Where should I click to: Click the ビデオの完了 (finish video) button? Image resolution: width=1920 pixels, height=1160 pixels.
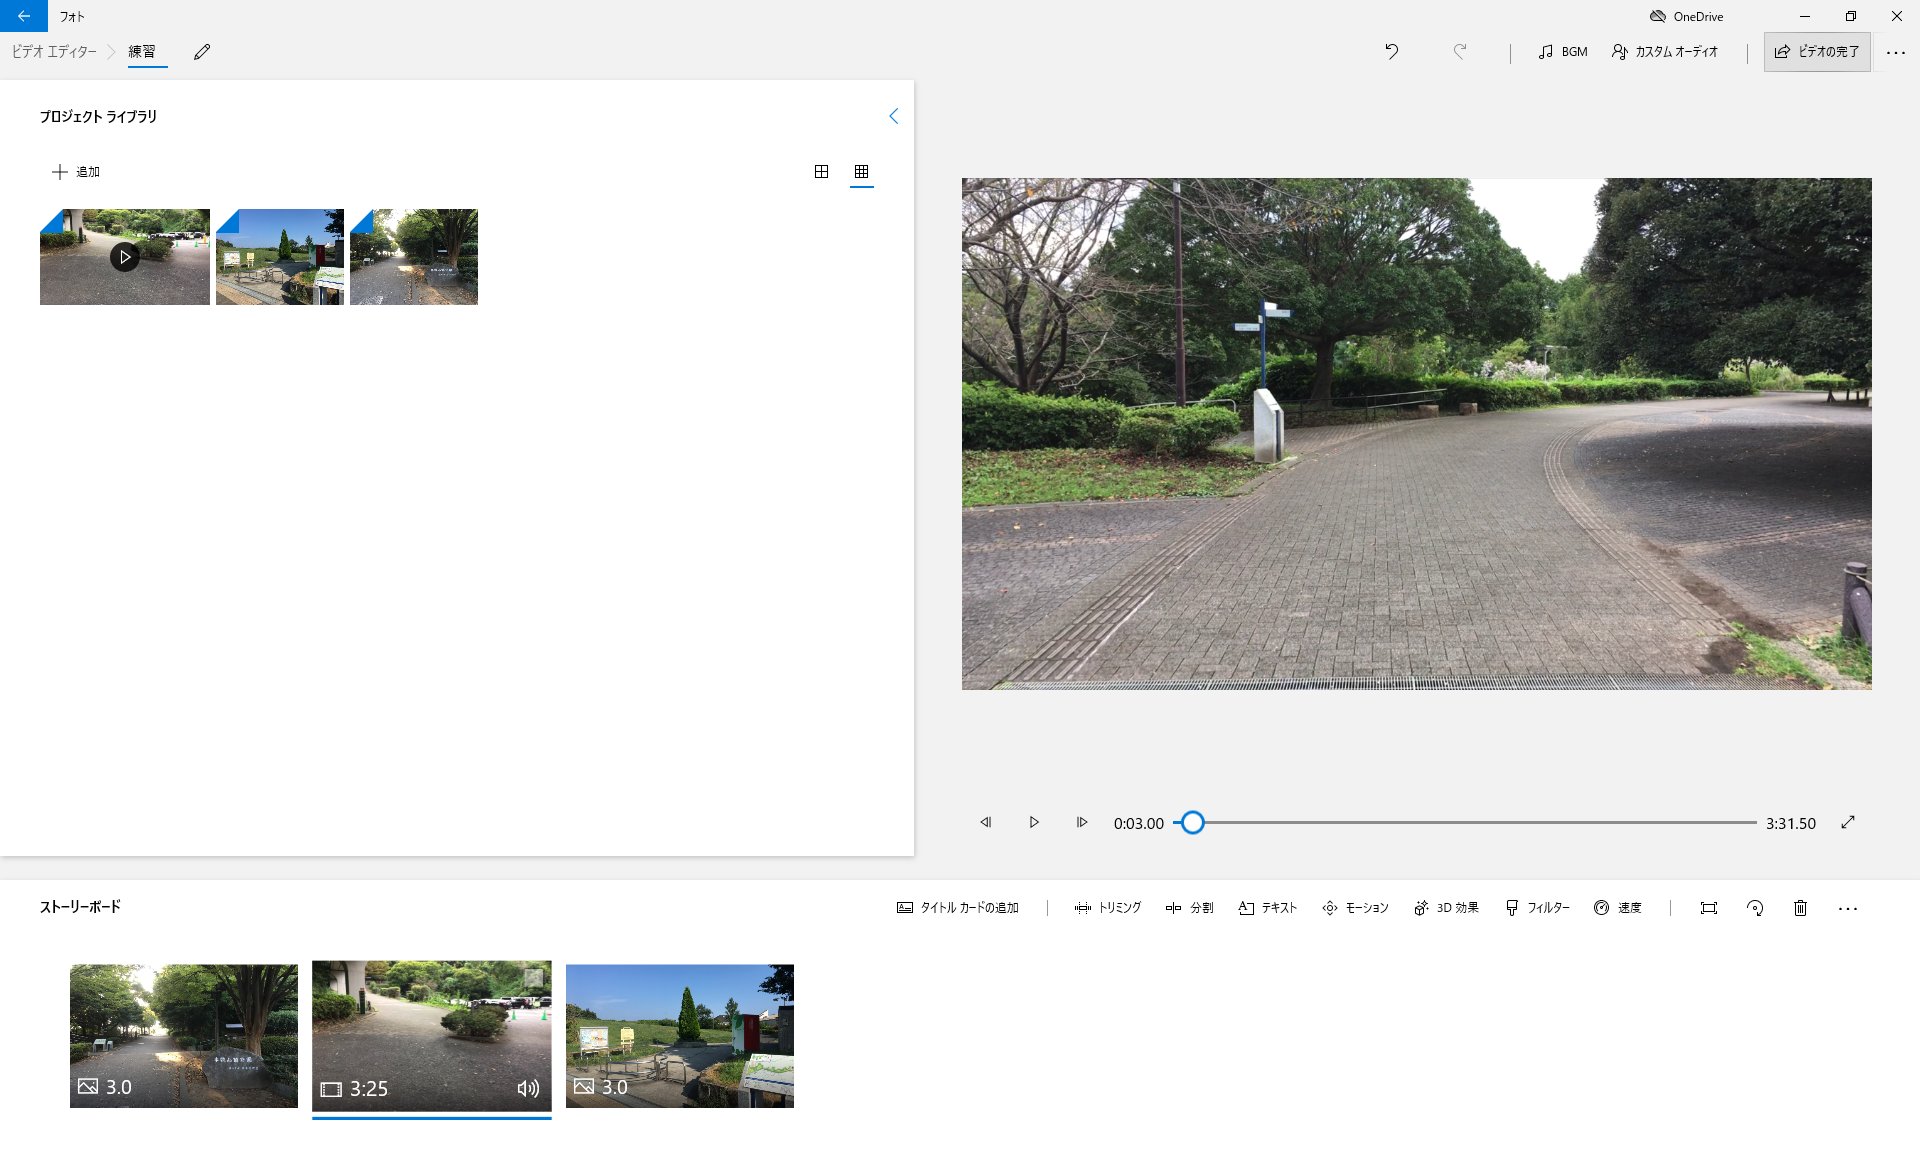coord(1817,52)
